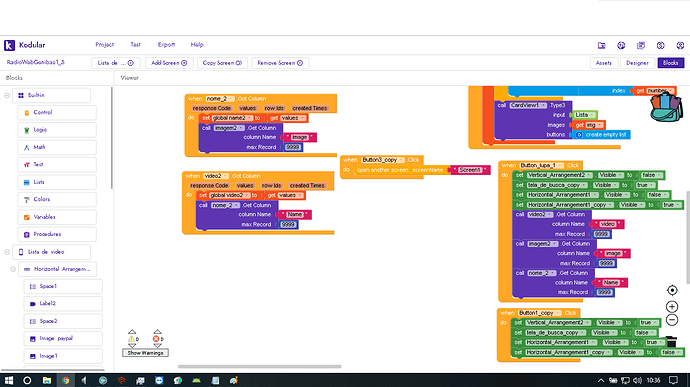The width and height of the screenshot is (690, 387).
Task: Open the Project menu
Action: pyautogui.click(x=105, y=44)
